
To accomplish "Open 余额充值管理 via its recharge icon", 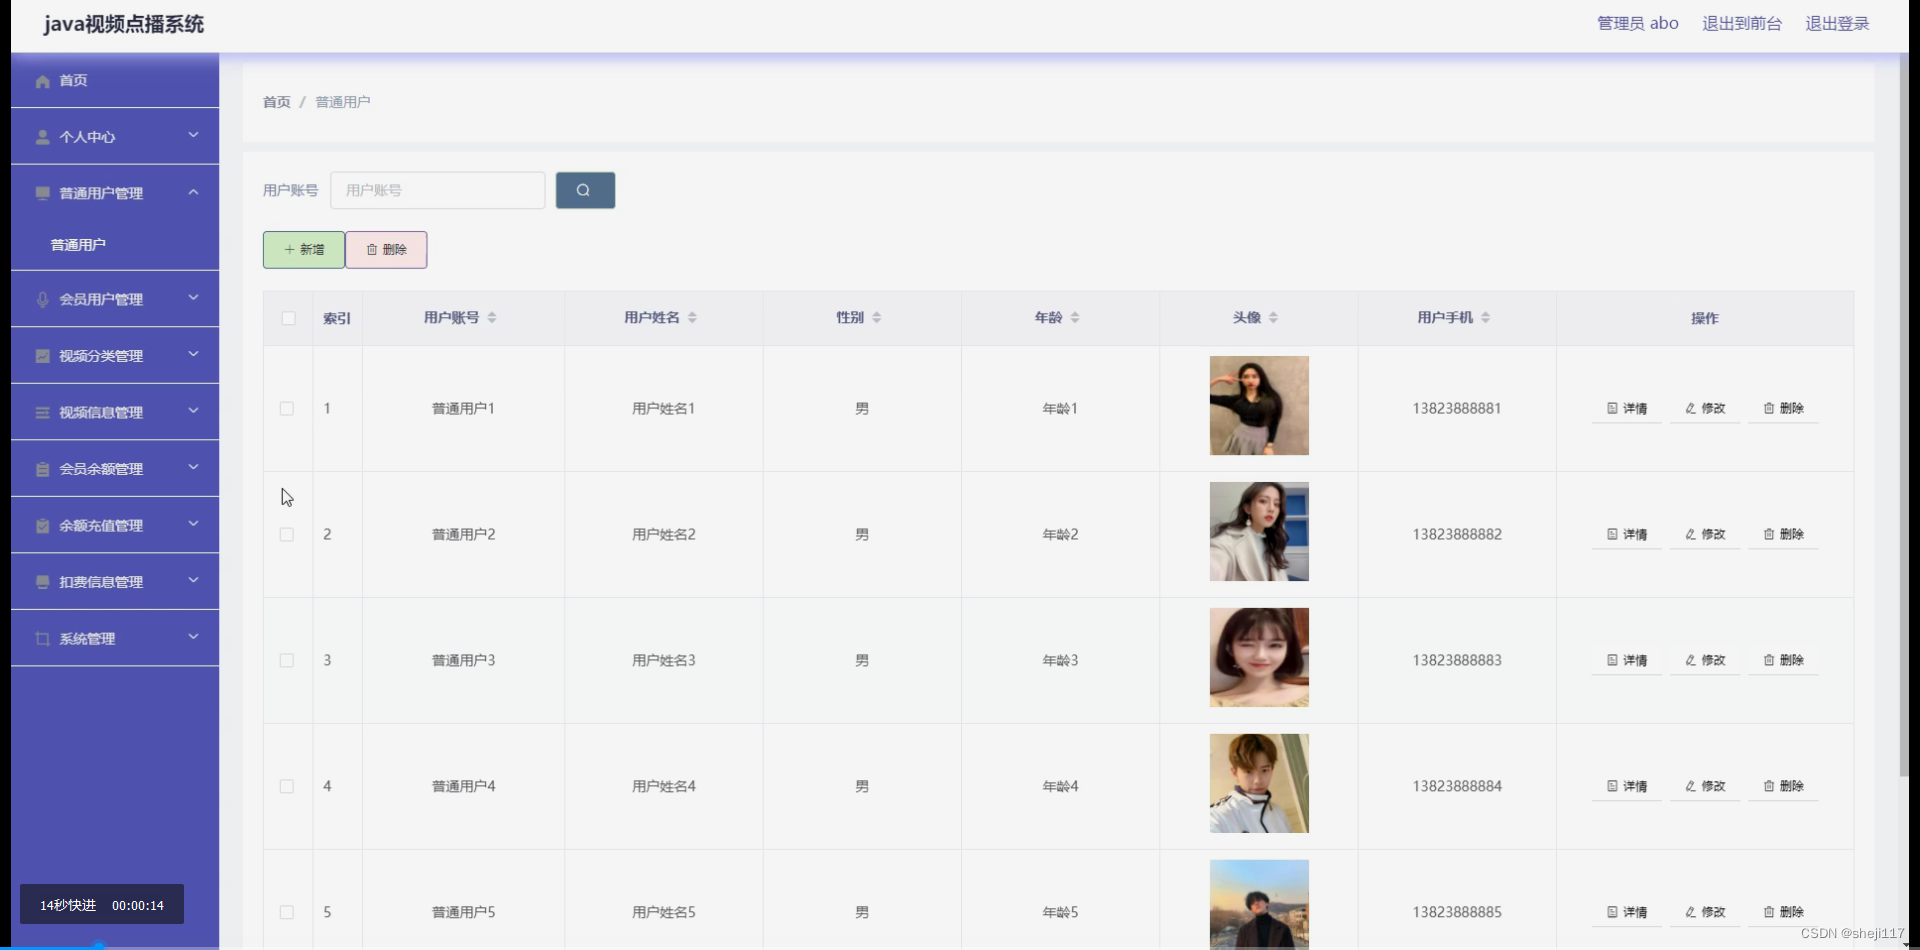I will tap(41, 525).
